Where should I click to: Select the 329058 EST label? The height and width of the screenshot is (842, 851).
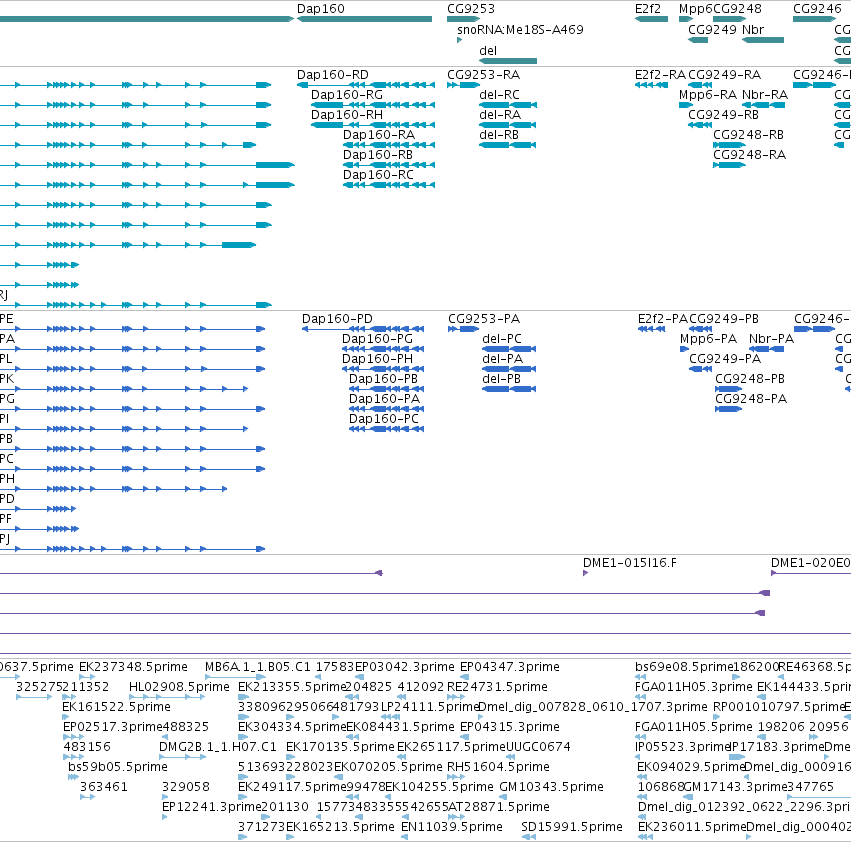(186, 788)
